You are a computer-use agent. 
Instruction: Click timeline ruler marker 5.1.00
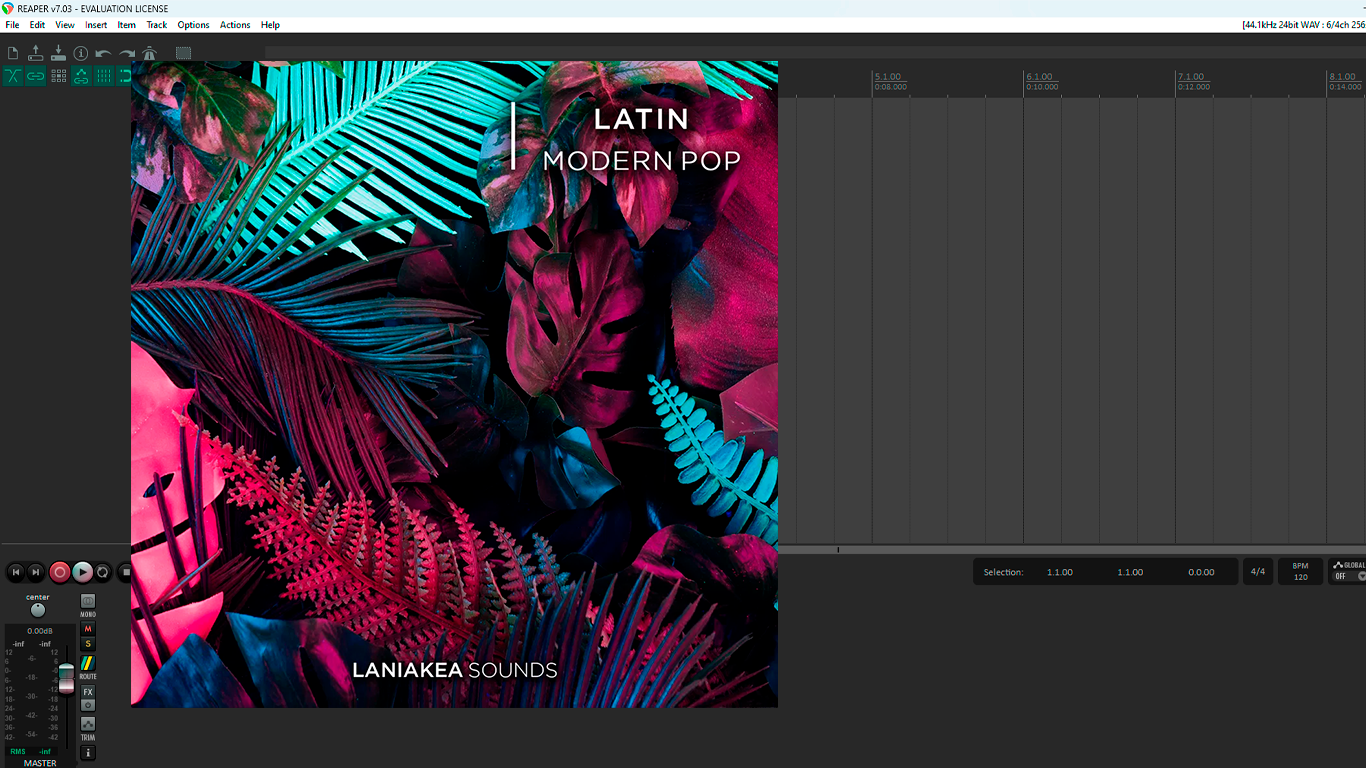click(888, 77)
